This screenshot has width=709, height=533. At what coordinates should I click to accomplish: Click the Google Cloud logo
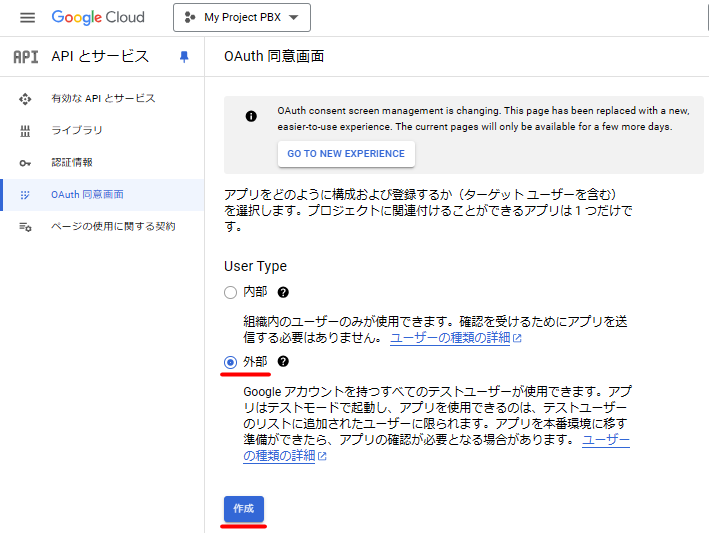tap(98, 18)
